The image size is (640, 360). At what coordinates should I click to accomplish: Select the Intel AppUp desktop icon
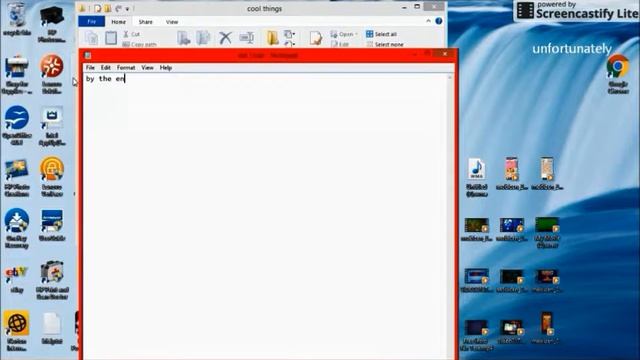tap(51, 126)
